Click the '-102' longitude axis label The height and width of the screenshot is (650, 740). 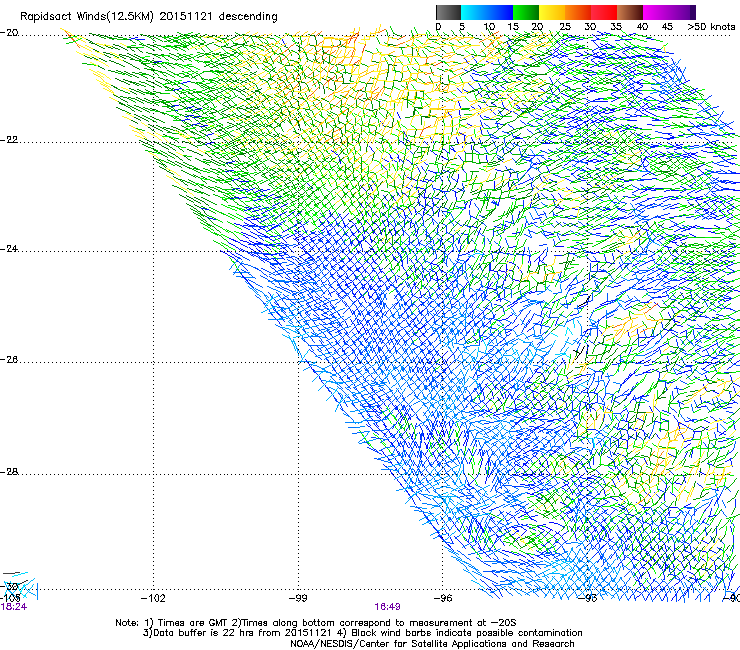(x=153, y=598)
